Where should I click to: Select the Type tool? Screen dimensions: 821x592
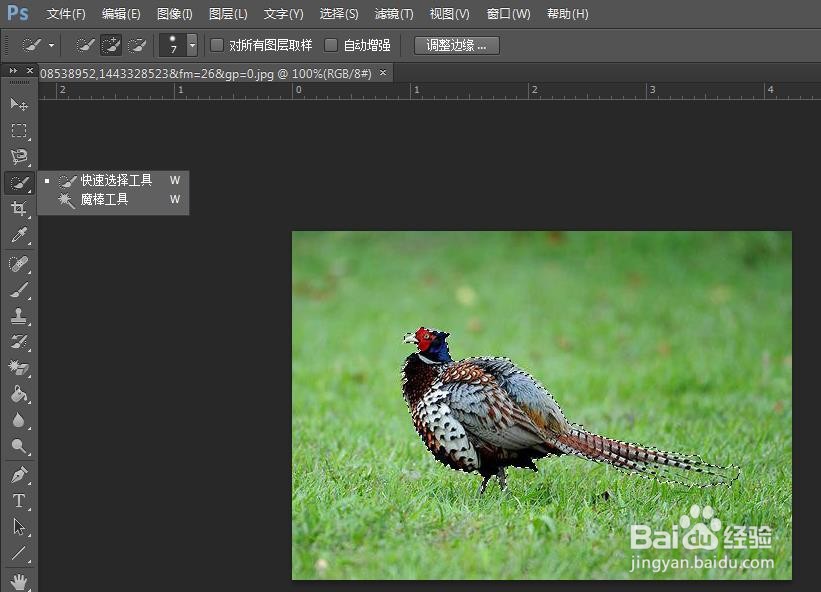(x=19, y=501)
